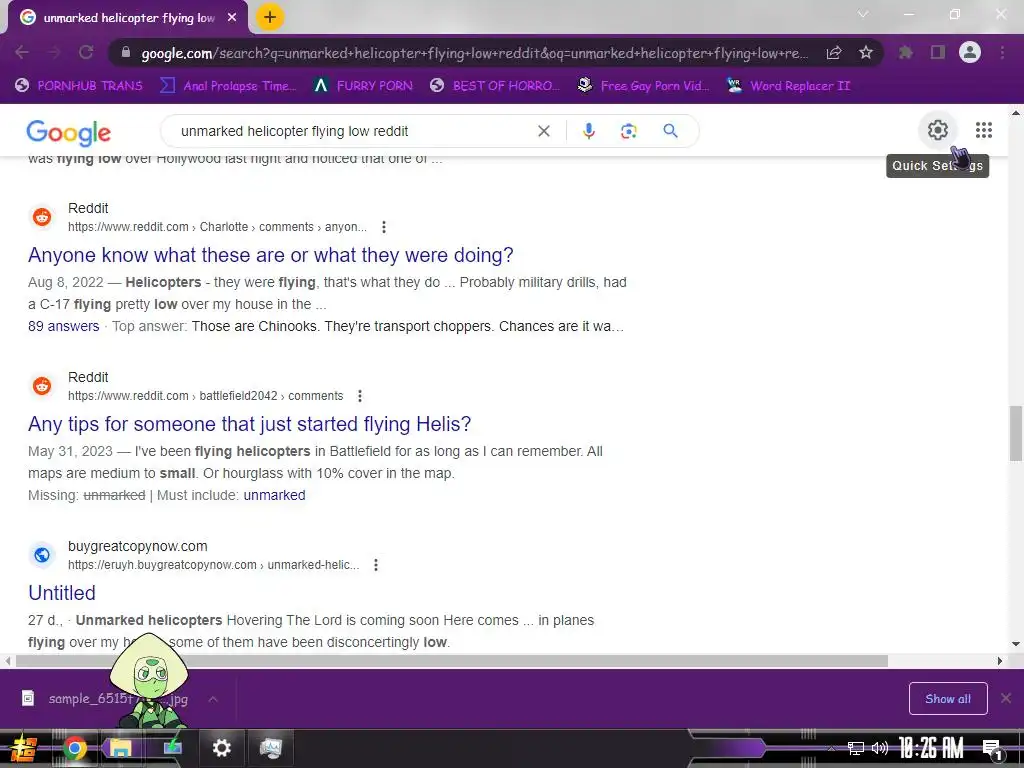Click buygreatcopynow globe favicon
The width and height of the screenshot is (1024, 768).
pyautogui.click(x=42, y=555)
